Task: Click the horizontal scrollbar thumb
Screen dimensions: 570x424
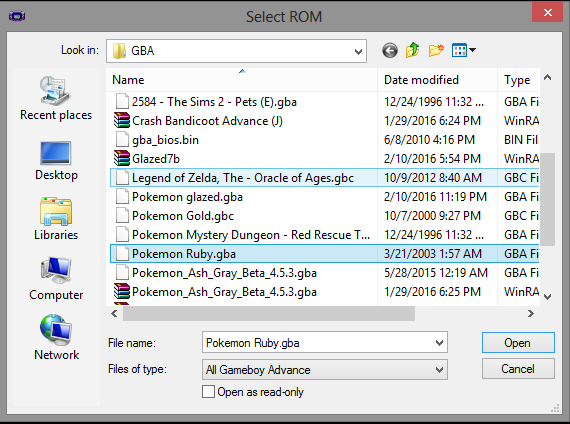Action: tap(269, 313)
